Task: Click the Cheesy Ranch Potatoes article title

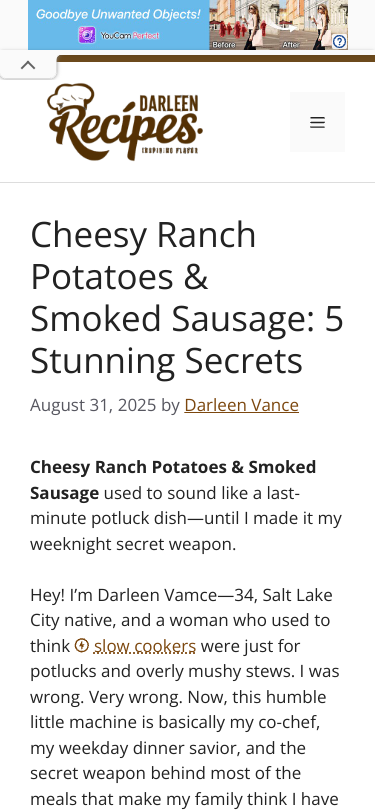Action: tap(187, 298)
